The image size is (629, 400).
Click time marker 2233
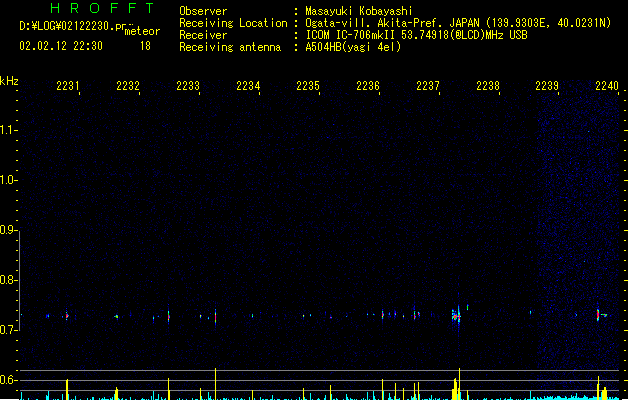(x=188, y=85)
